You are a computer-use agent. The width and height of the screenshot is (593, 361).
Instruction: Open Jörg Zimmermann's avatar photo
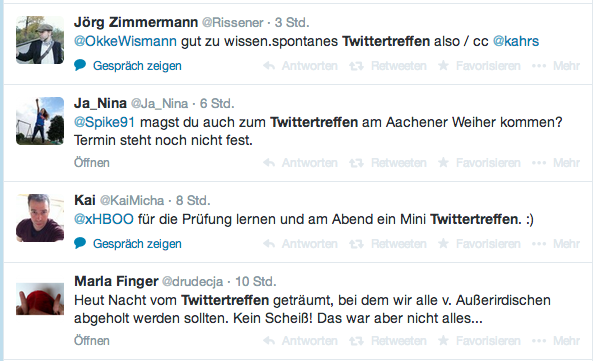pyautogui.click(x=40, y=40)
